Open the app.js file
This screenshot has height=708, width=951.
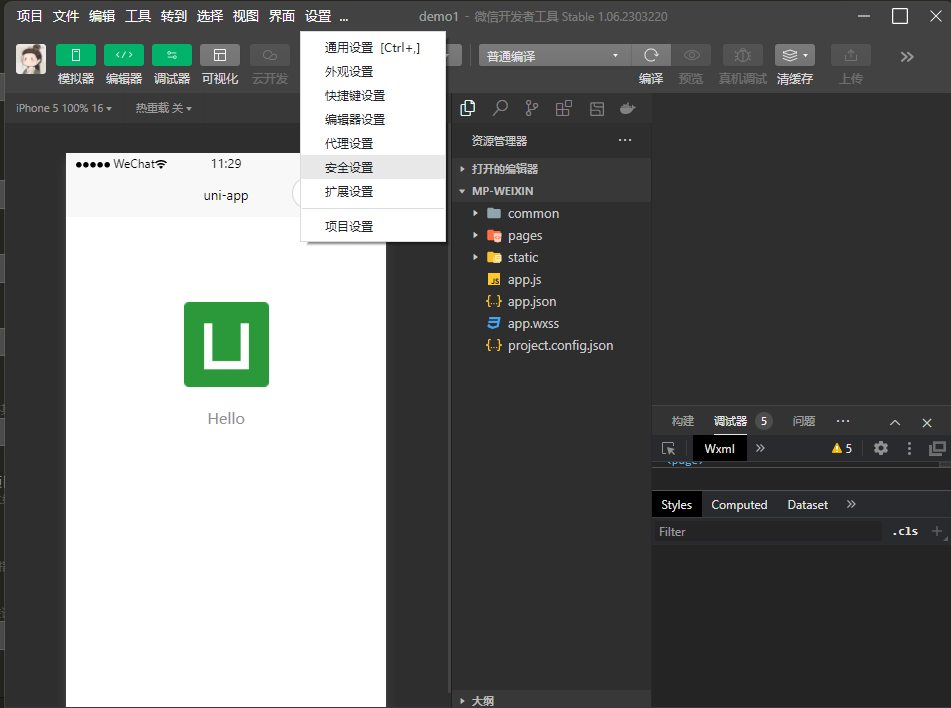tap(552, 280)
